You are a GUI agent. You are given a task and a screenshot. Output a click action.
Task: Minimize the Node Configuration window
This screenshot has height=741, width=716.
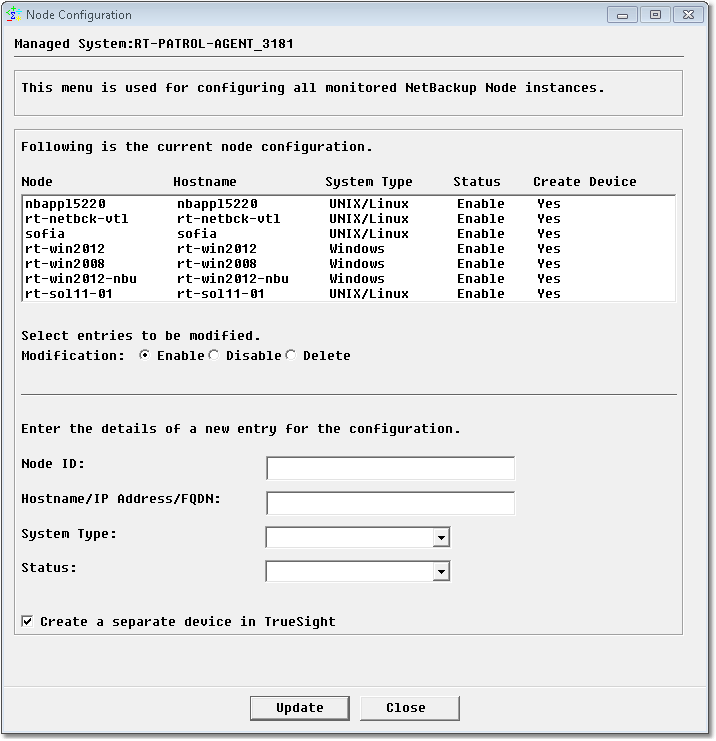point(623,15)
